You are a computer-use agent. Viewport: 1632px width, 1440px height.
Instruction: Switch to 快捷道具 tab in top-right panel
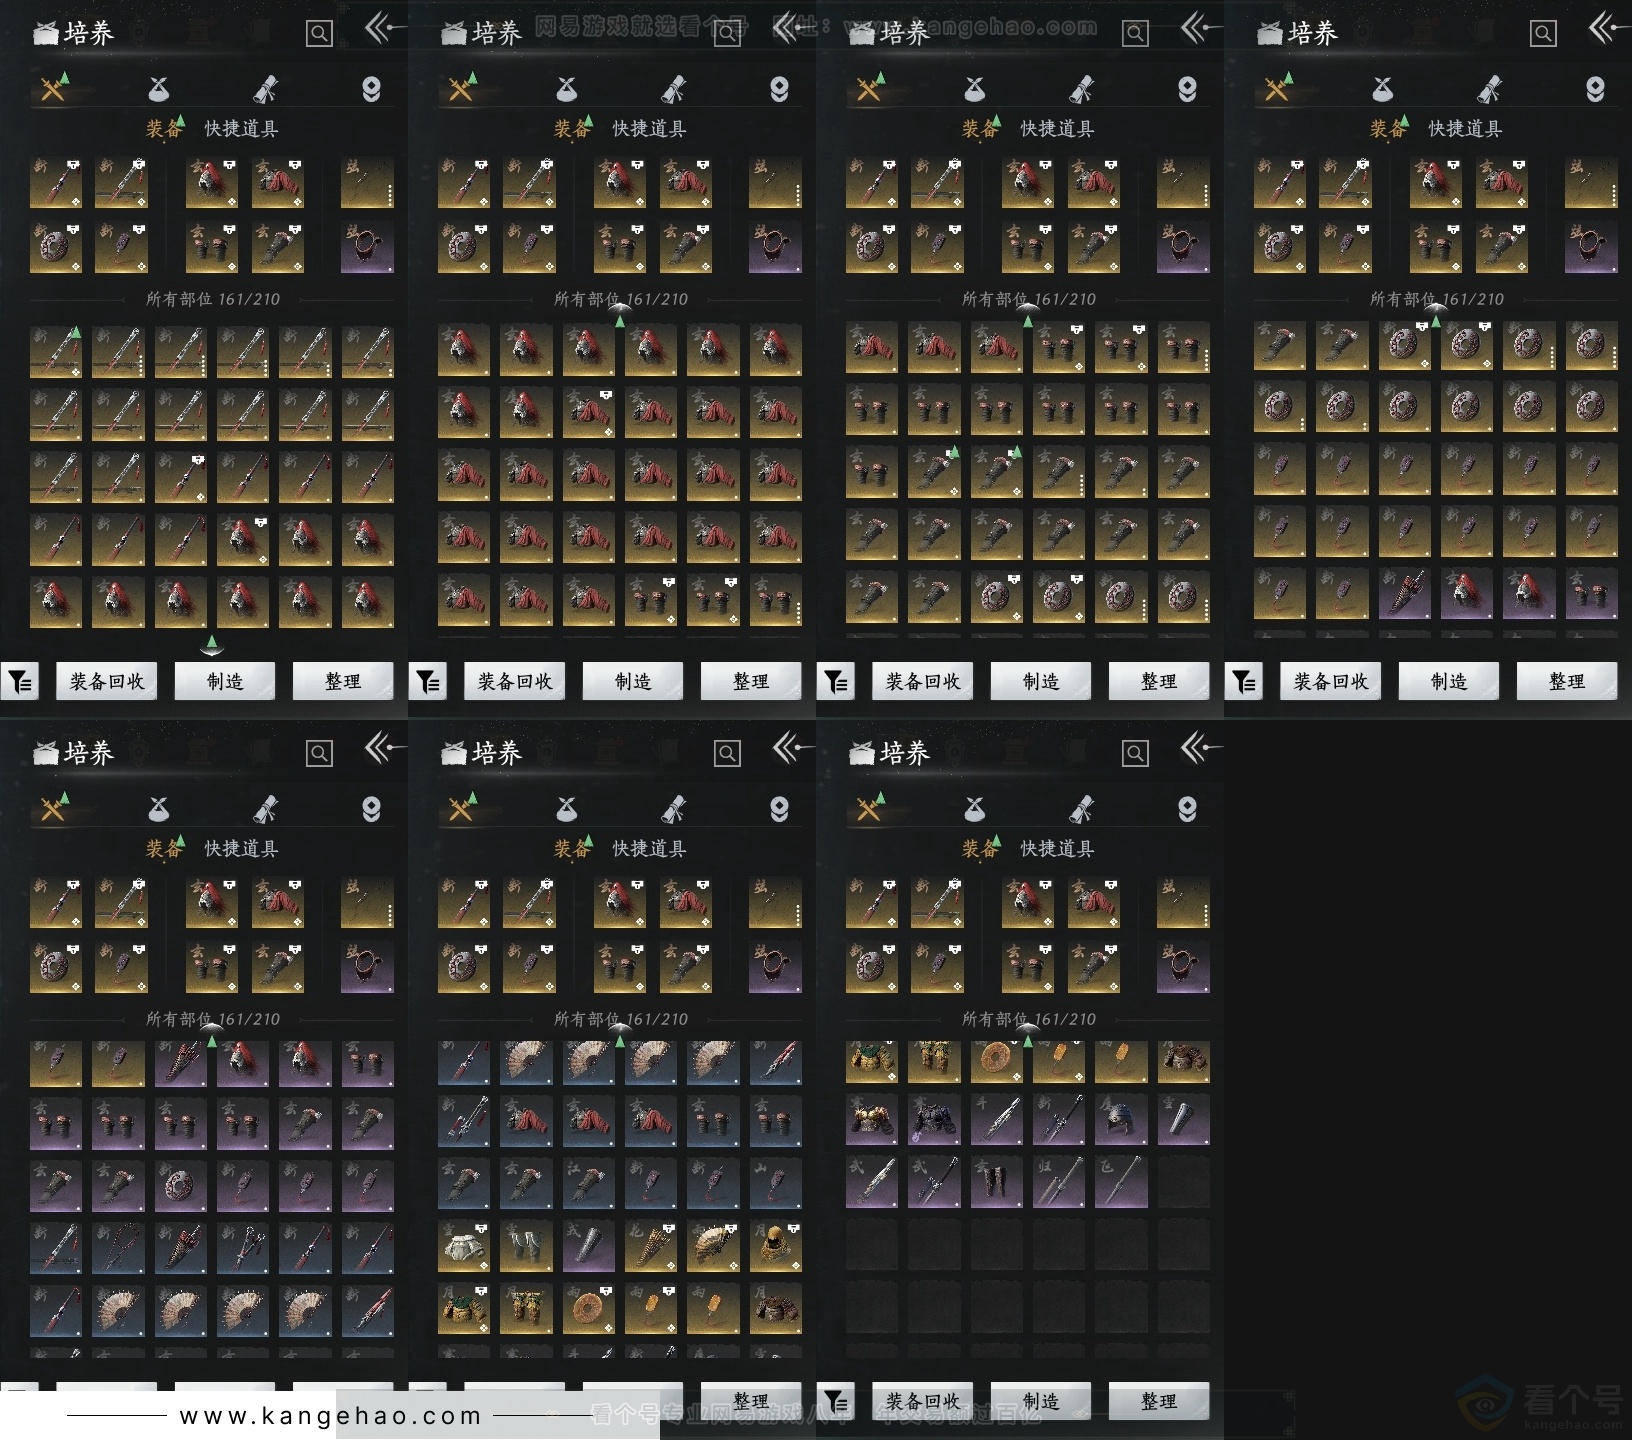[x=1465, y=128]
